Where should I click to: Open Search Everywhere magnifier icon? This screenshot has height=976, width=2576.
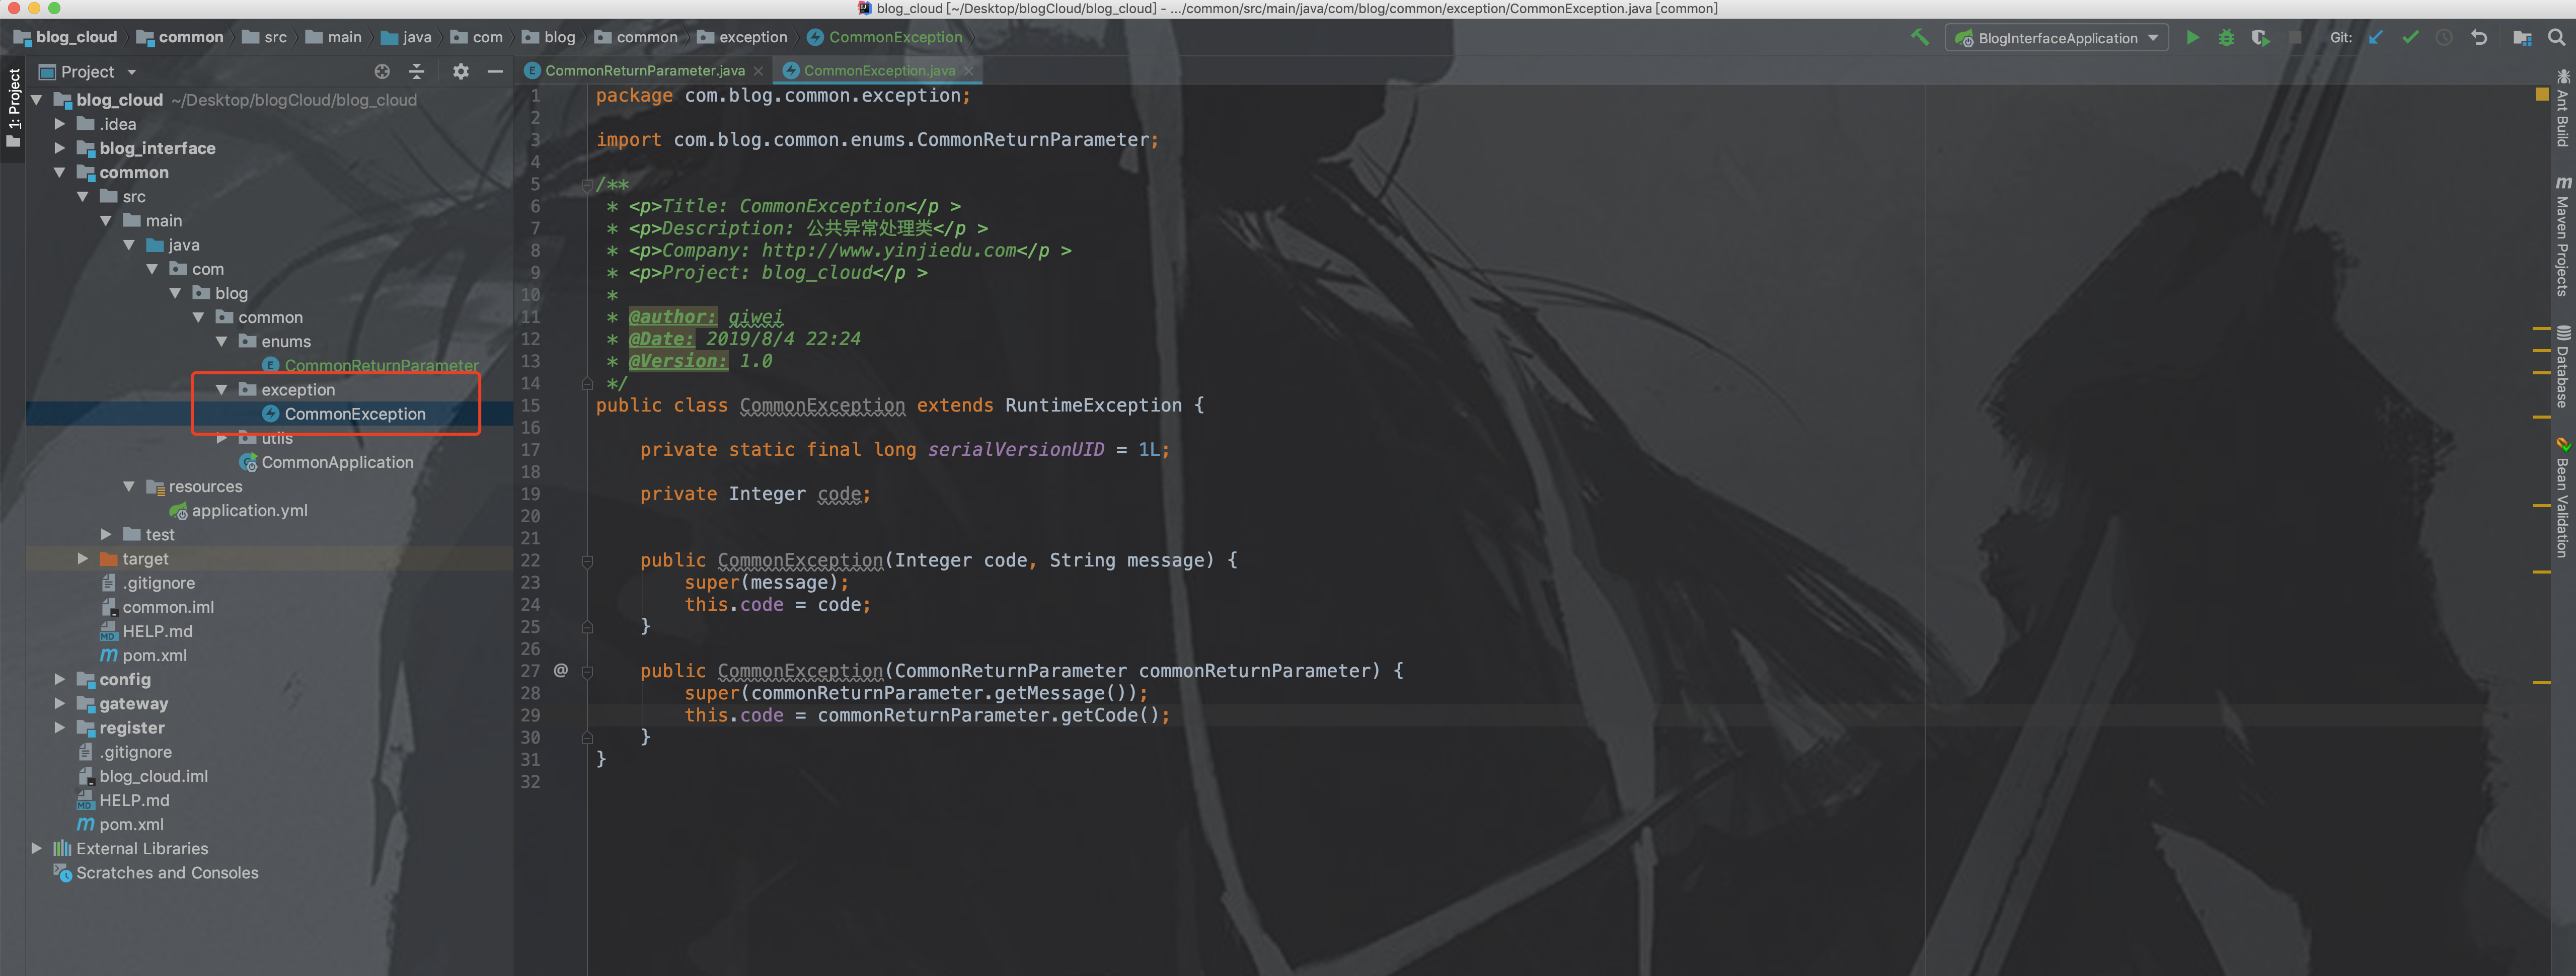[2556, 38]
